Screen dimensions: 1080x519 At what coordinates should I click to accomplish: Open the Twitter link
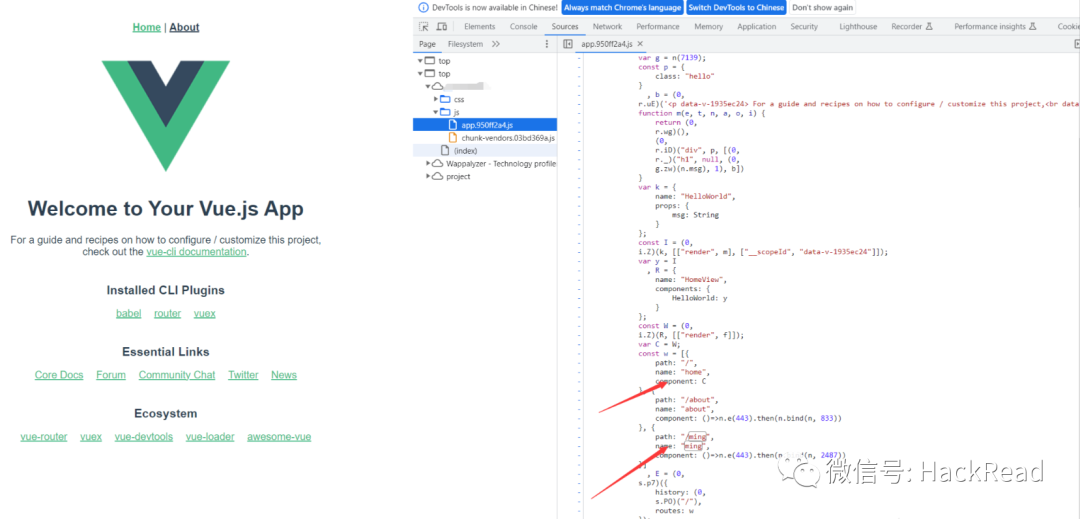point(243,375)
